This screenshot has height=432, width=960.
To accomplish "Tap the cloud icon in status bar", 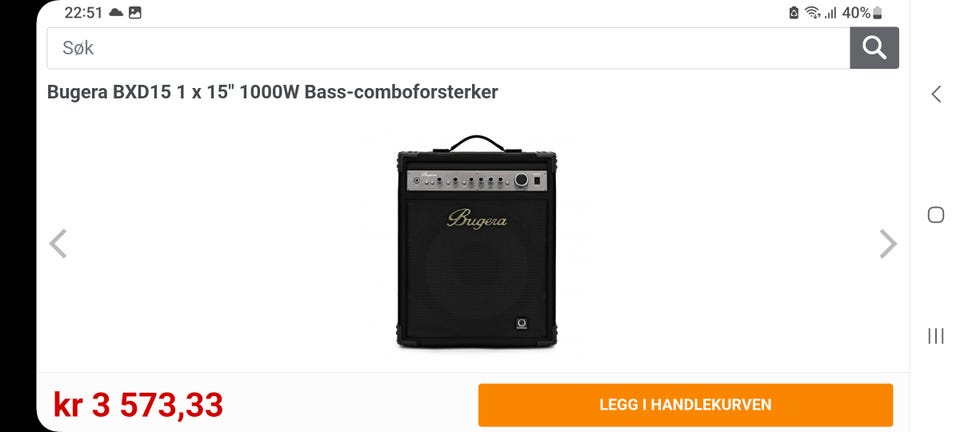I will (x=116, y=13).
